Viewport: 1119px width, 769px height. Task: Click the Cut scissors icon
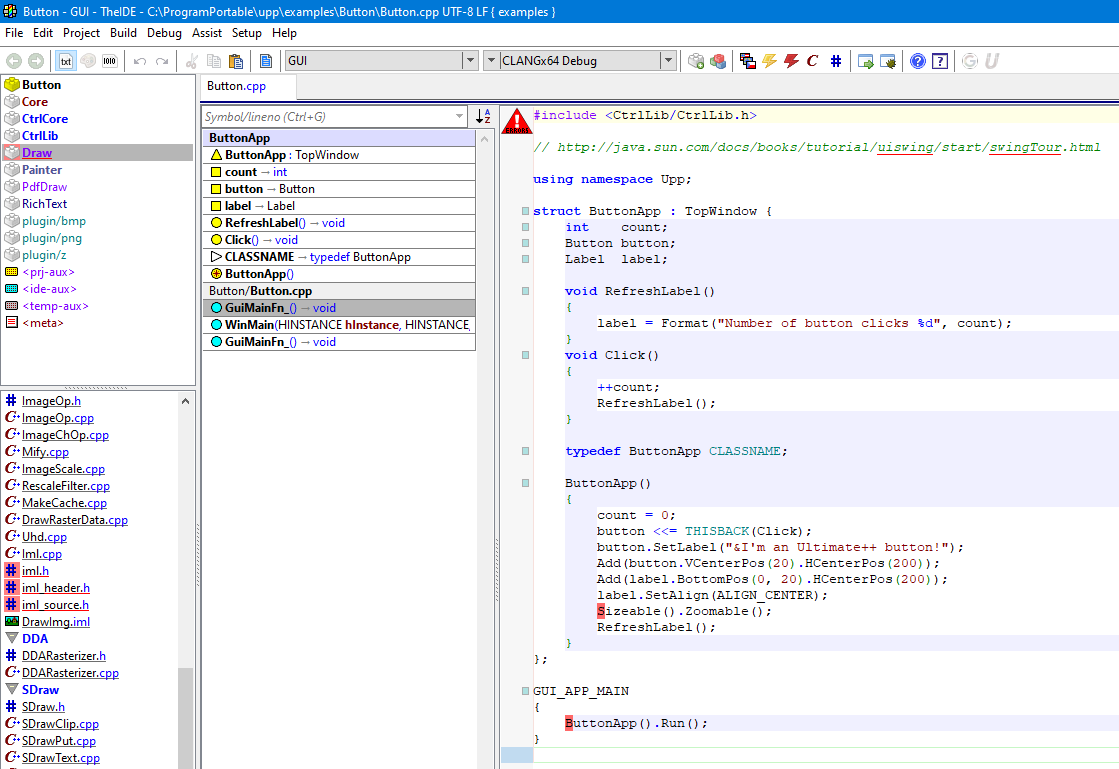point(191,61)
